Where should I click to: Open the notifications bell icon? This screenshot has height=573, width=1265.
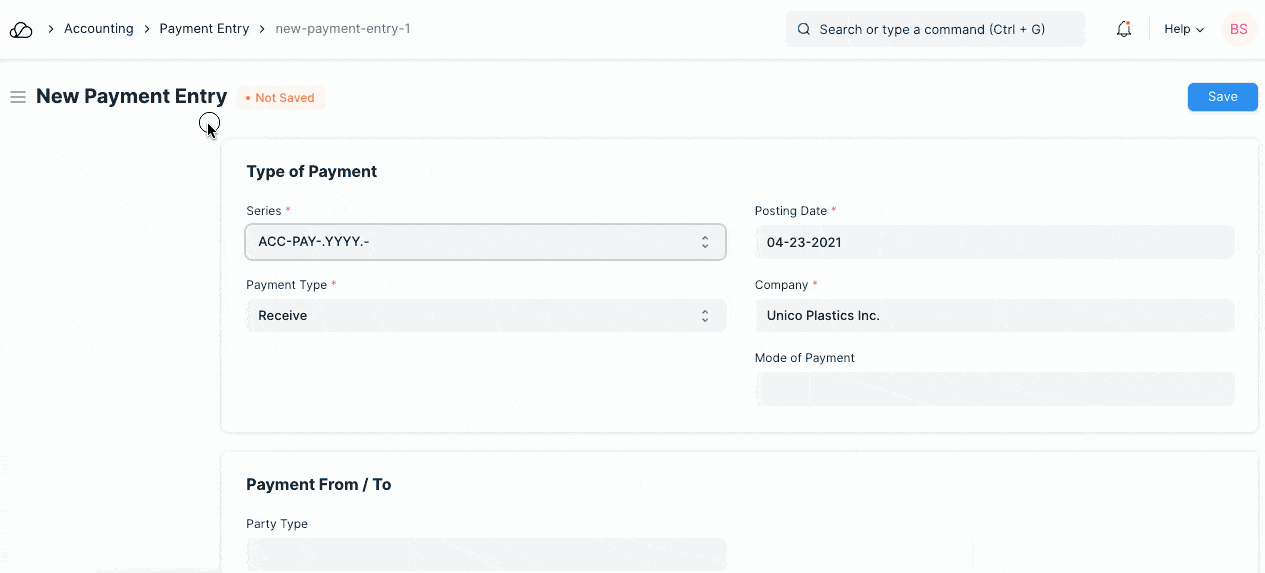tap(1124, 30)
